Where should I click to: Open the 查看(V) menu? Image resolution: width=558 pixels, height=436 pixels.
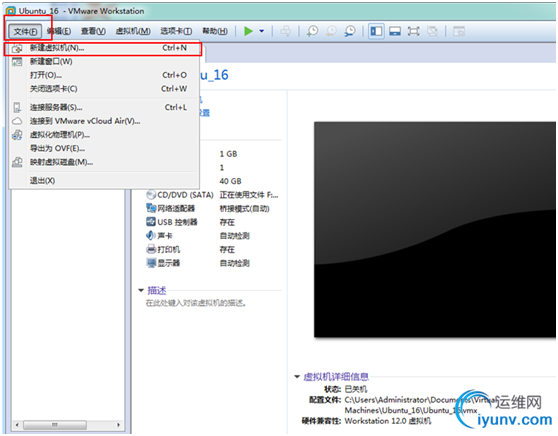pyautogui.click(x=93, y=32)
